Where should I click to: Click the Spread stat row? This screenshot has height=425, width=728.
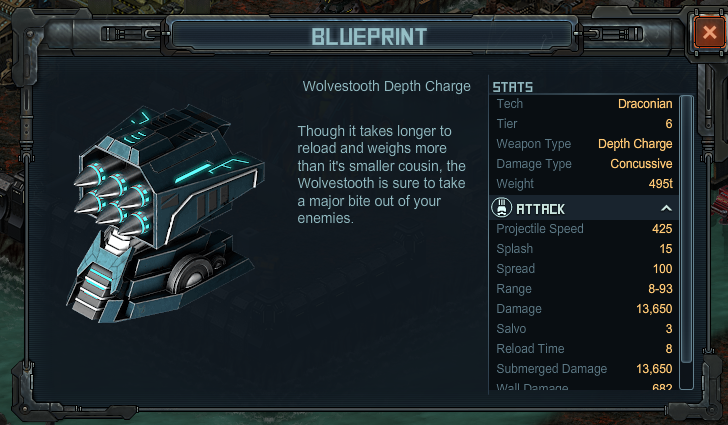(x=584, y=268)
